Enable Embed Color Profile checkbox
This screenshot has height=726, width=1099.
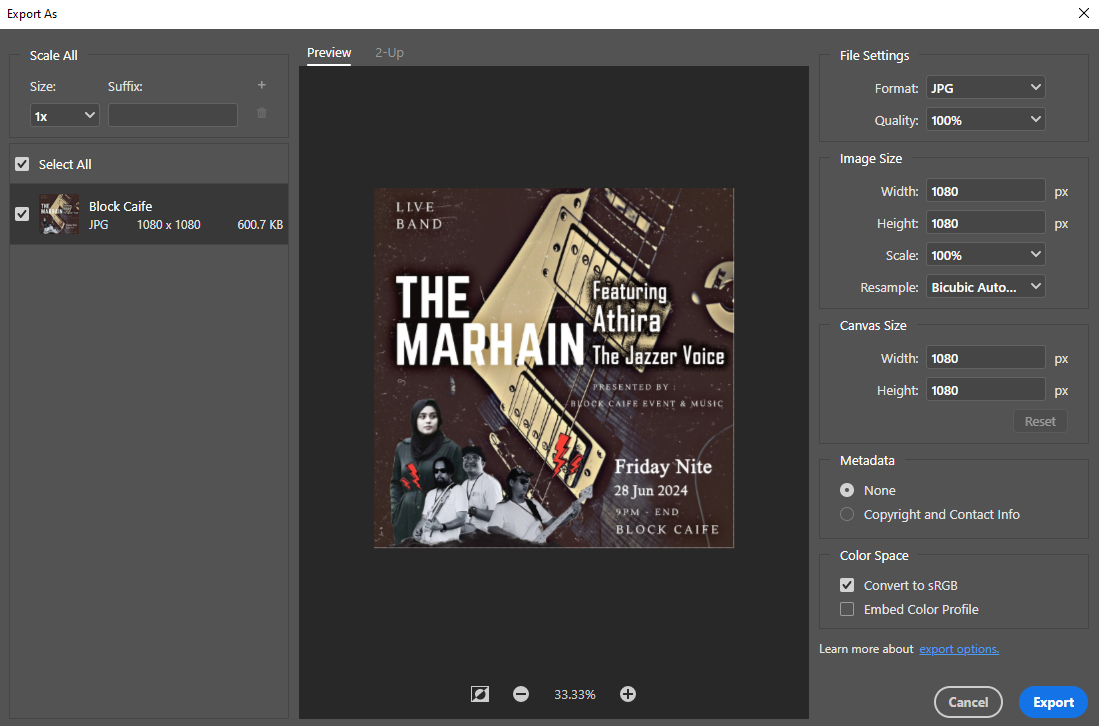click(847, 609)
